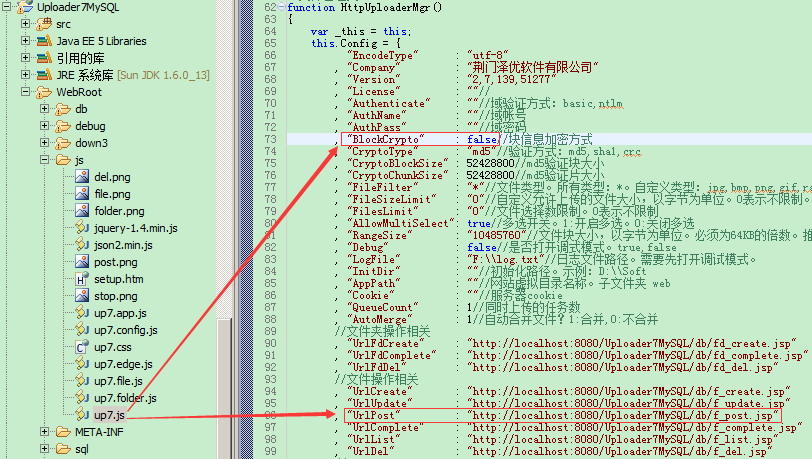Select the del.png image icon

(82, 176)
